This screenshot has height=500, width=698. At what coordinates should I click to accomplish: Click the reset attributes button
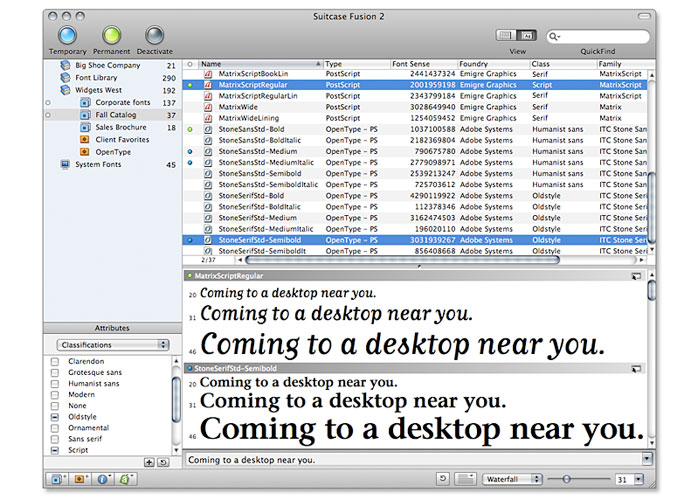[x=163, y=463]
